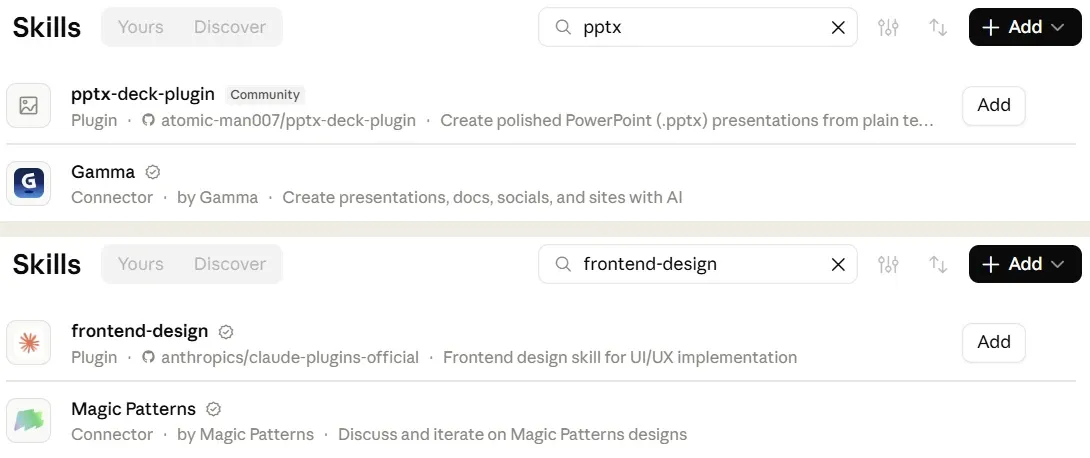Open sort options in the frontend-design search panel
Screen dimensions: 1090x458
tap(938, 264)
